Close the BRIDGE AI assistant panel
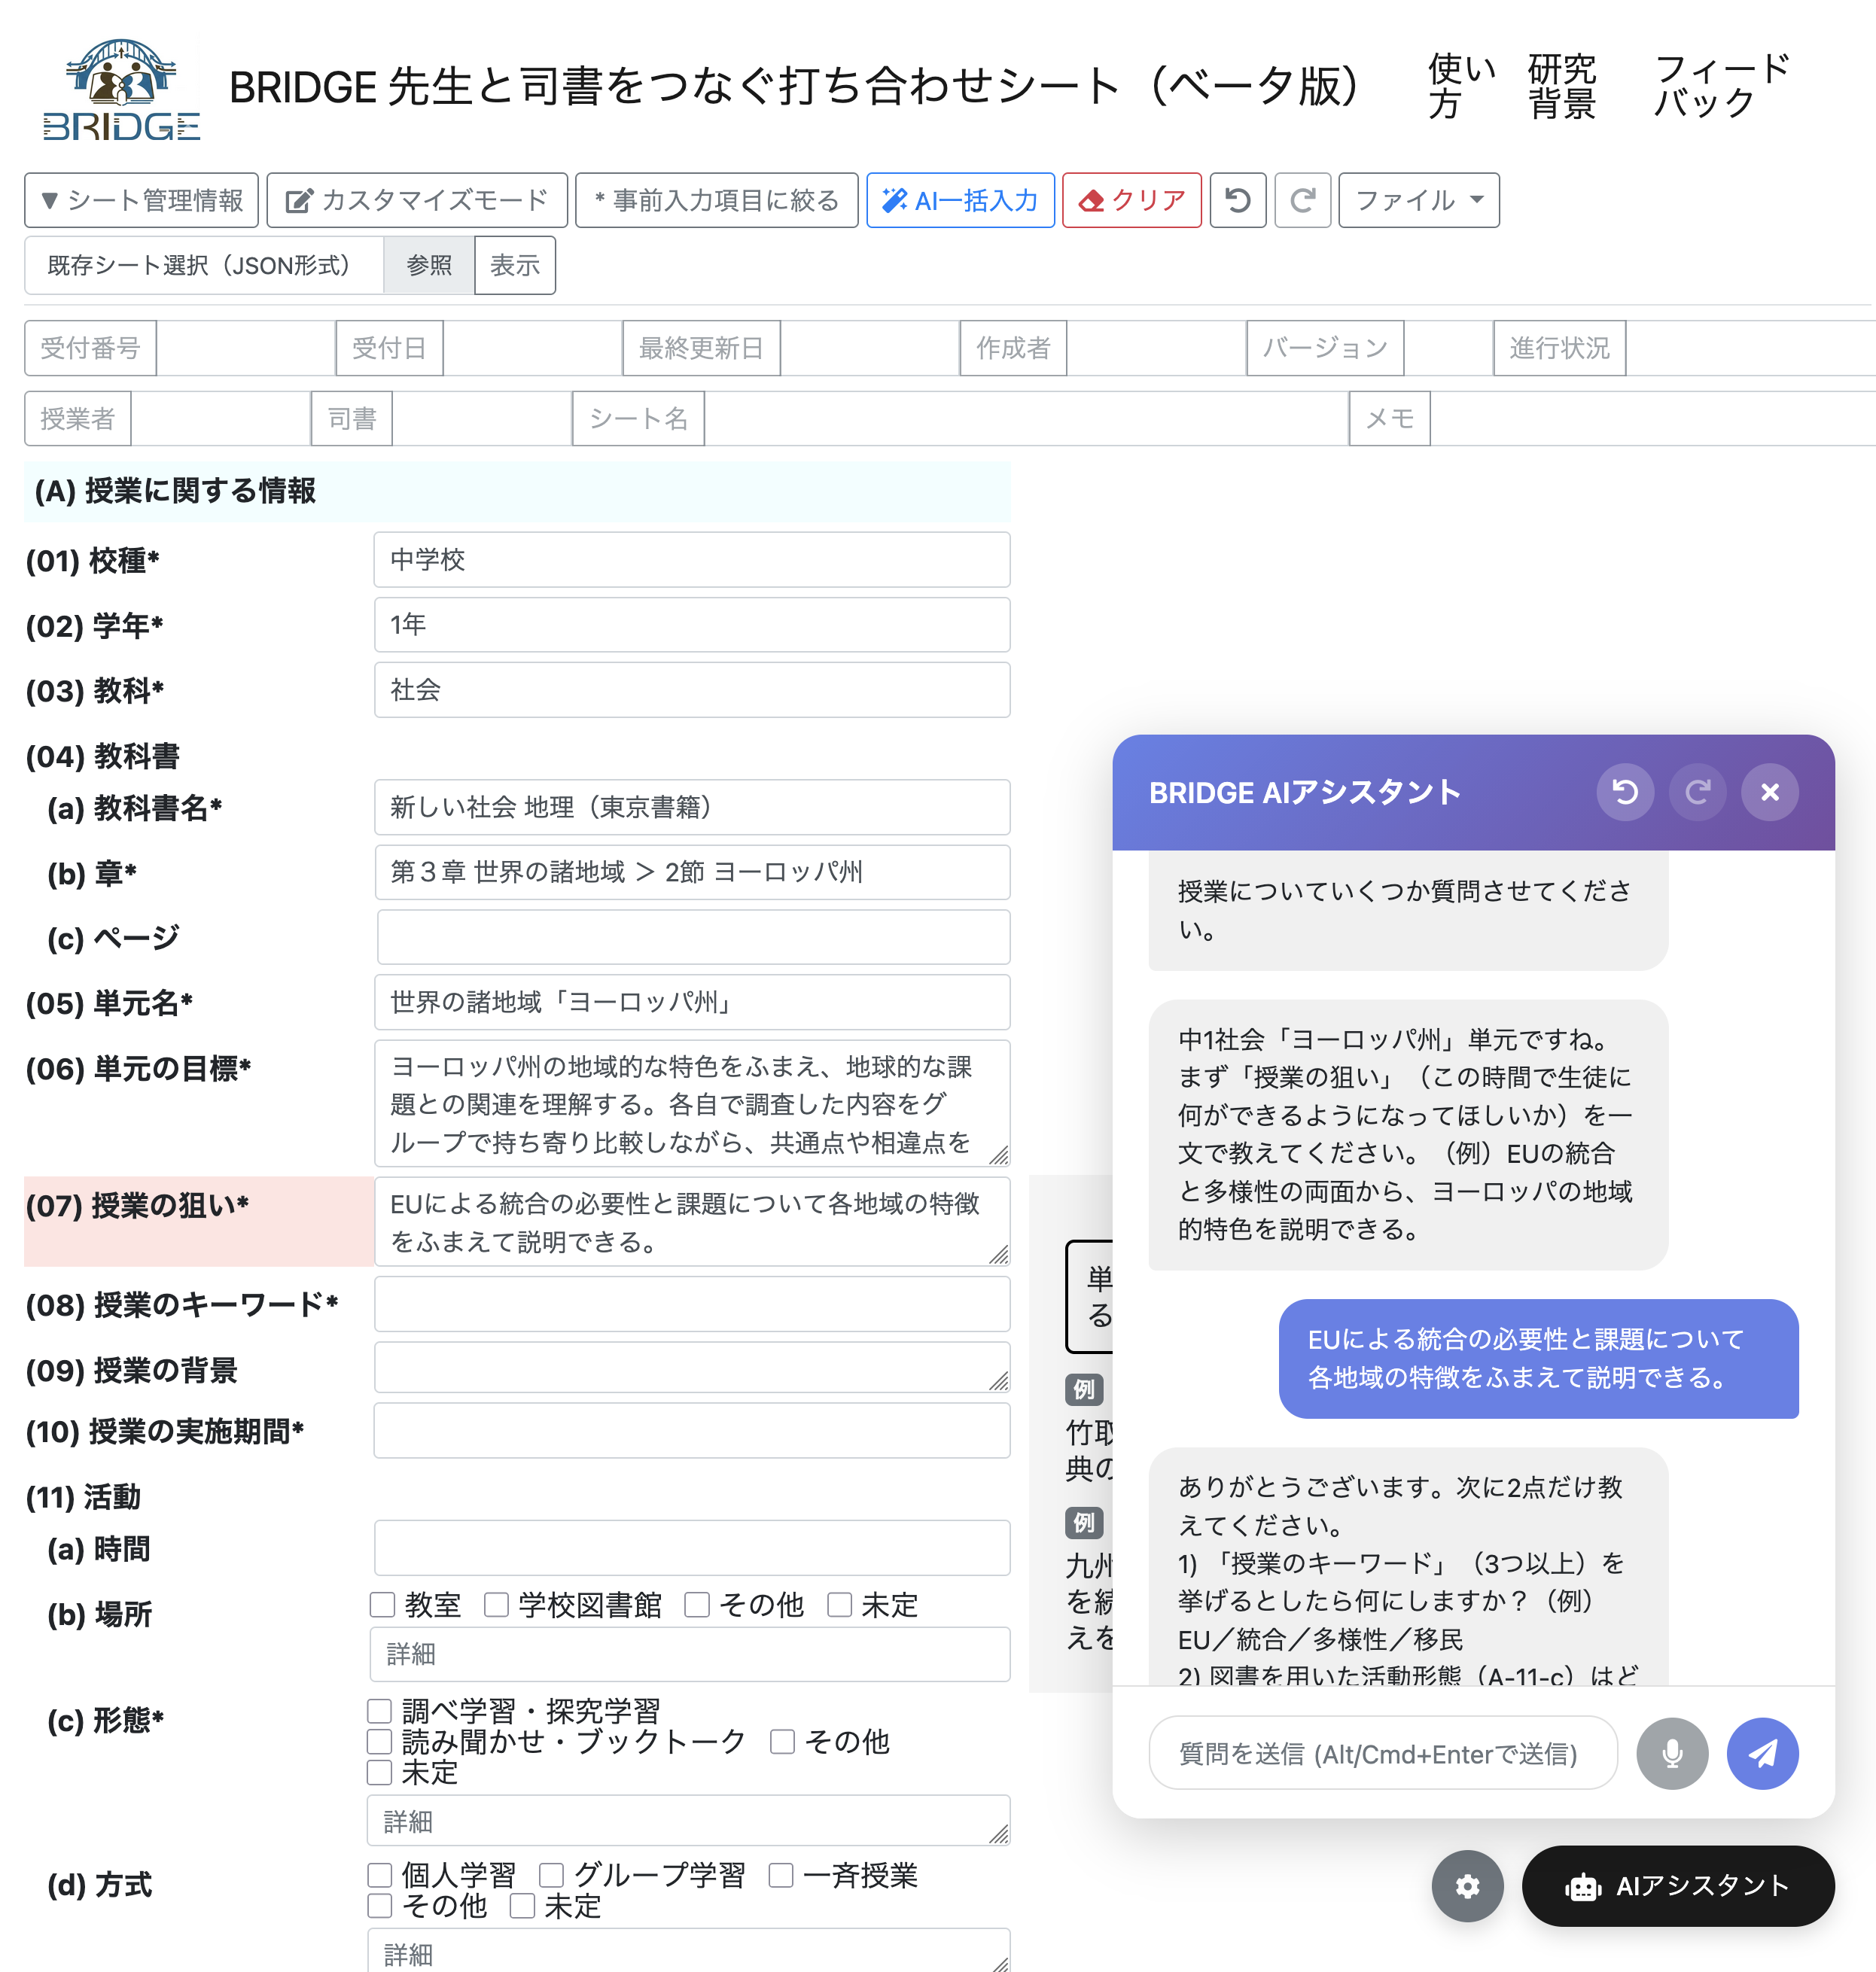1876x1972 pixels. pos(1769,792)
